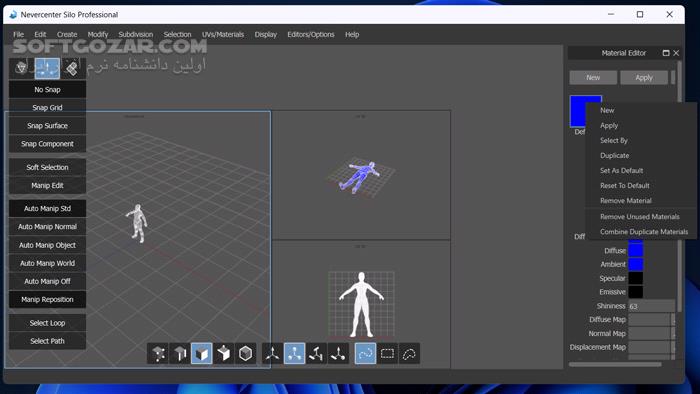The image size is (700, 394).
Task: Click the Normal Map field
Action: tap(649, 333)
